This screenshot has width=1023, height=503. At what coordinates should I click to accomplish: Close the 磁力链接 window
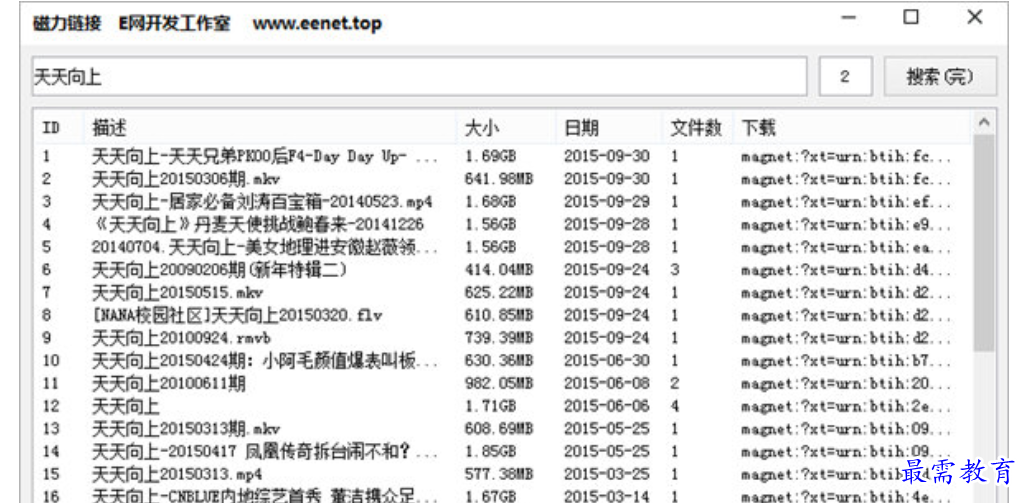tap(975, 18)
